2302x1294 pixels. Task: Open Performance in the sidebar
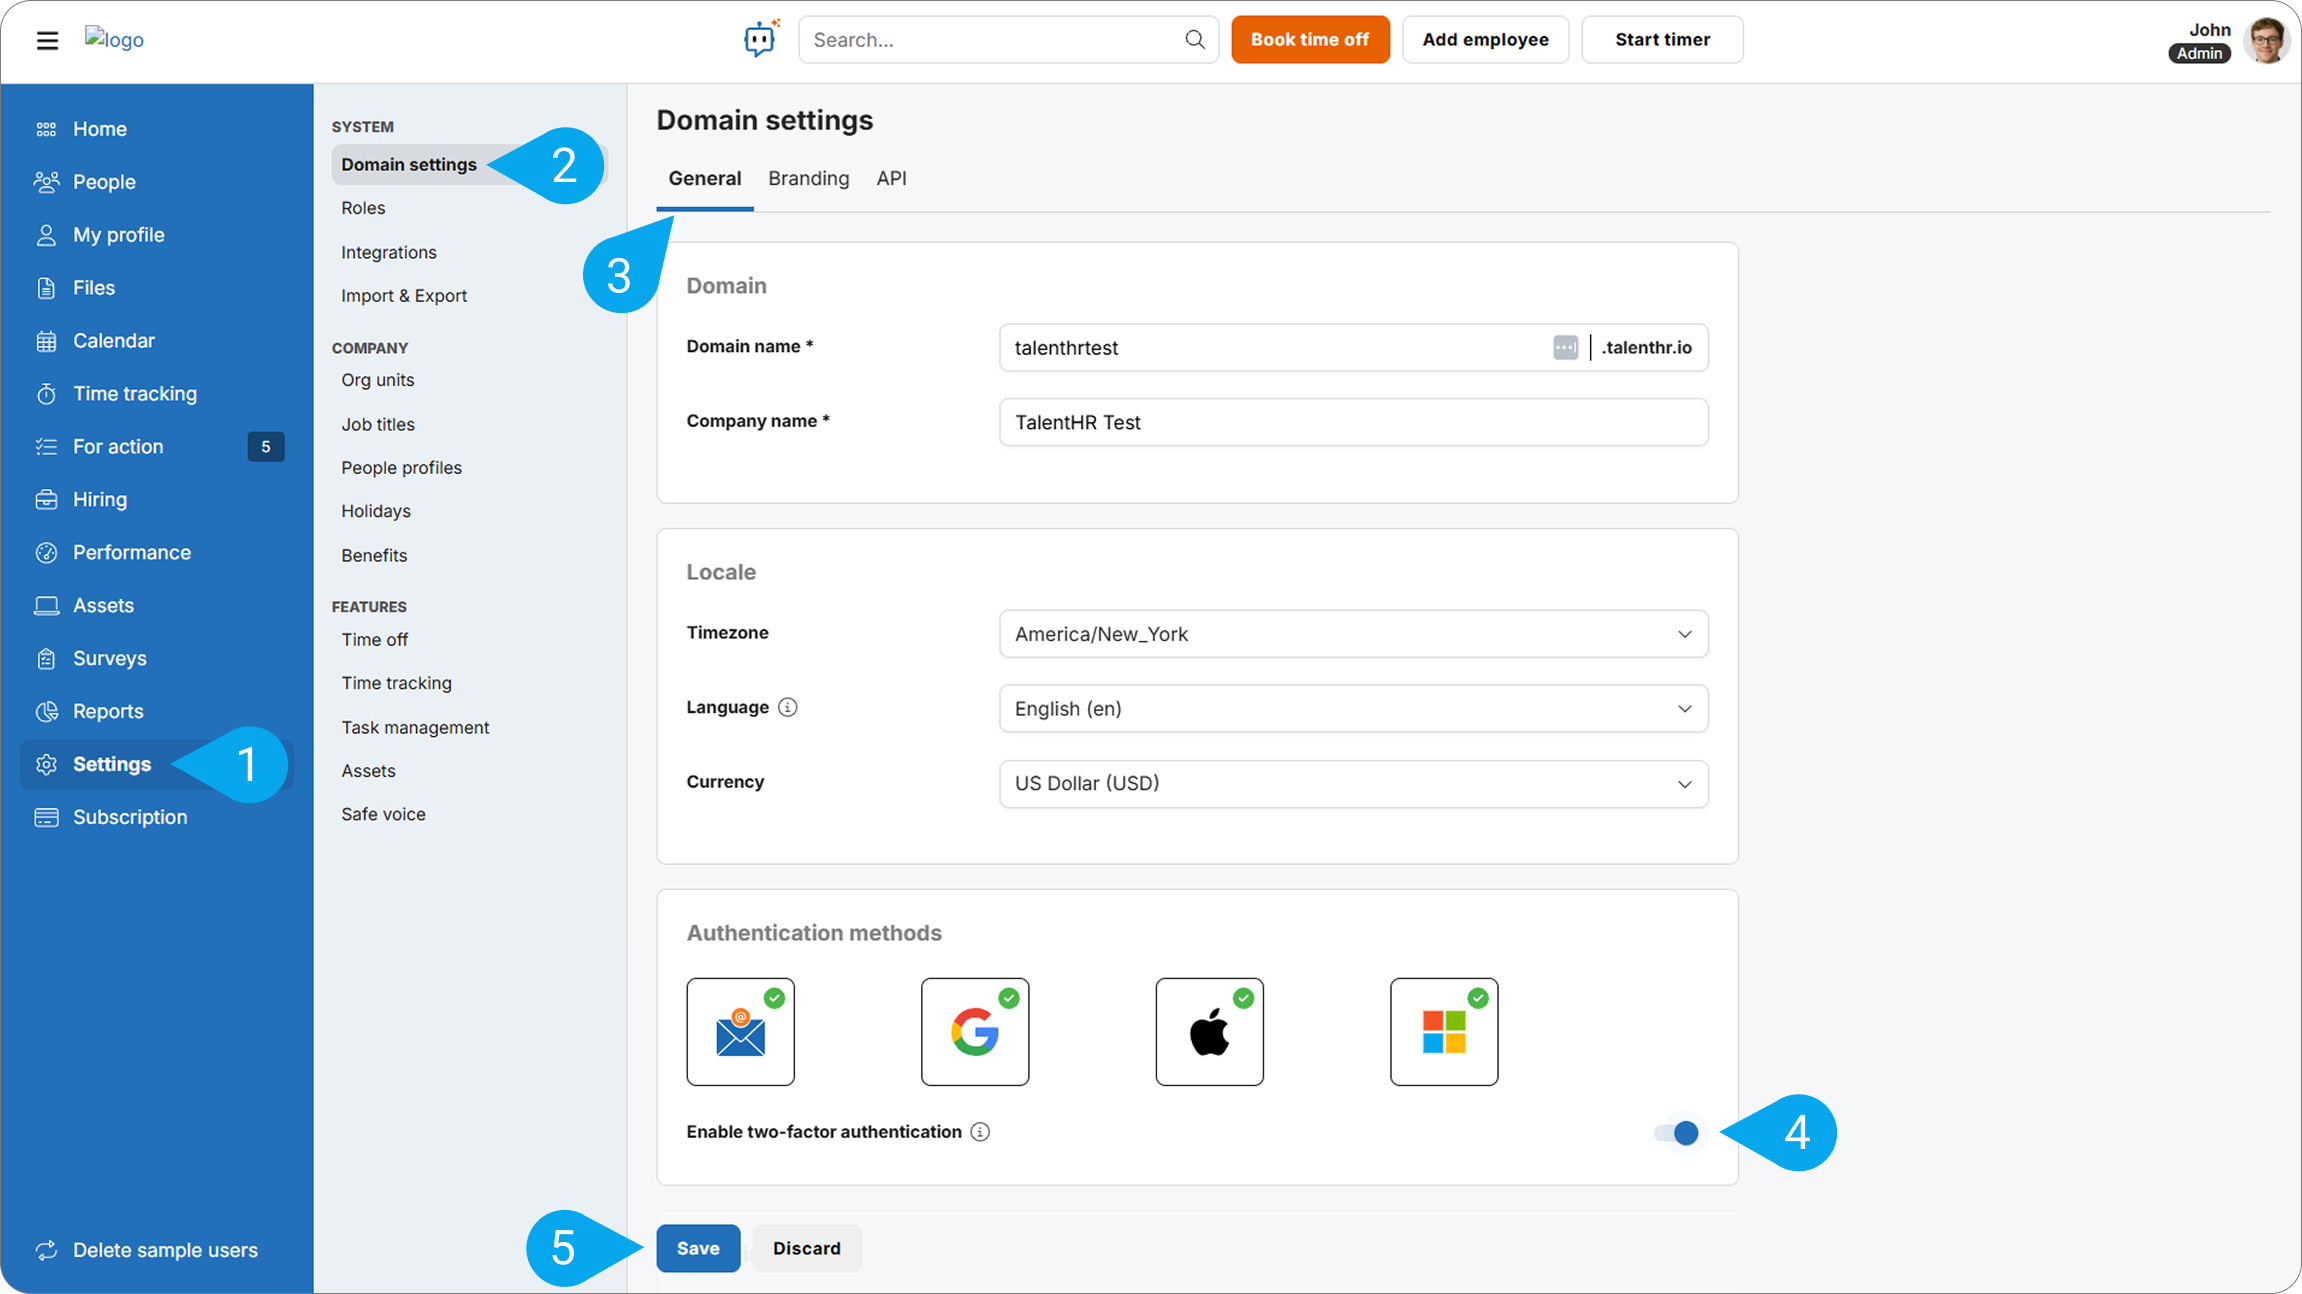(x=131, y=552)
